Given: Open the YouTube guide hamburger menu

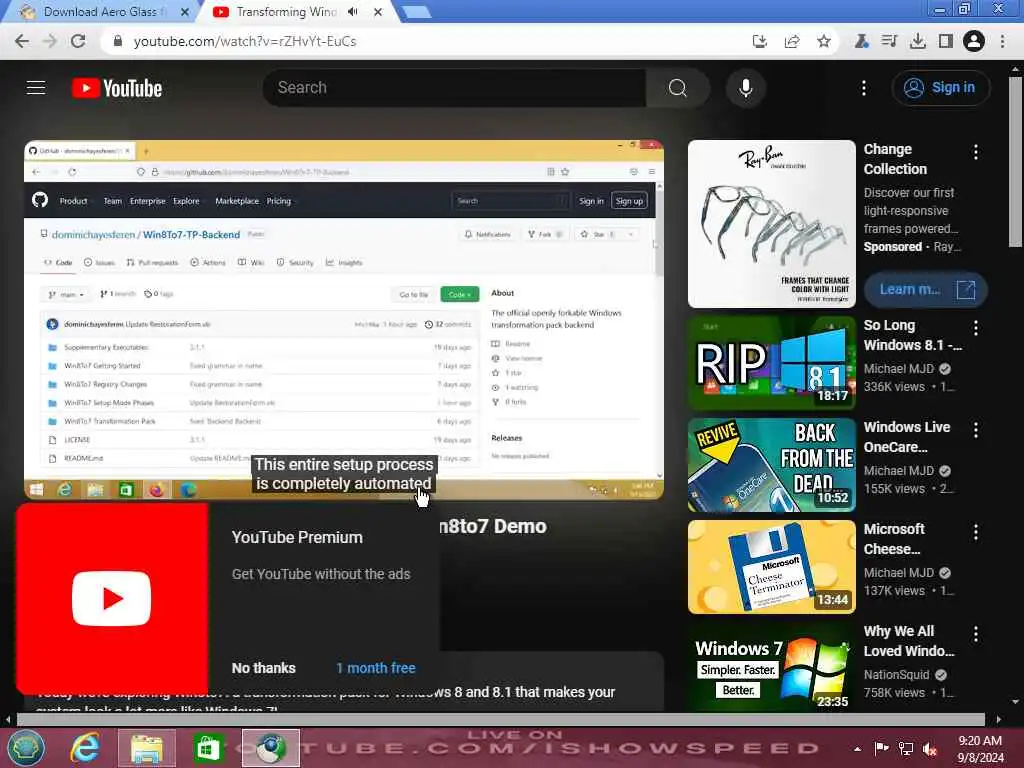Looking at the screenshot, I should coord(36,88).
